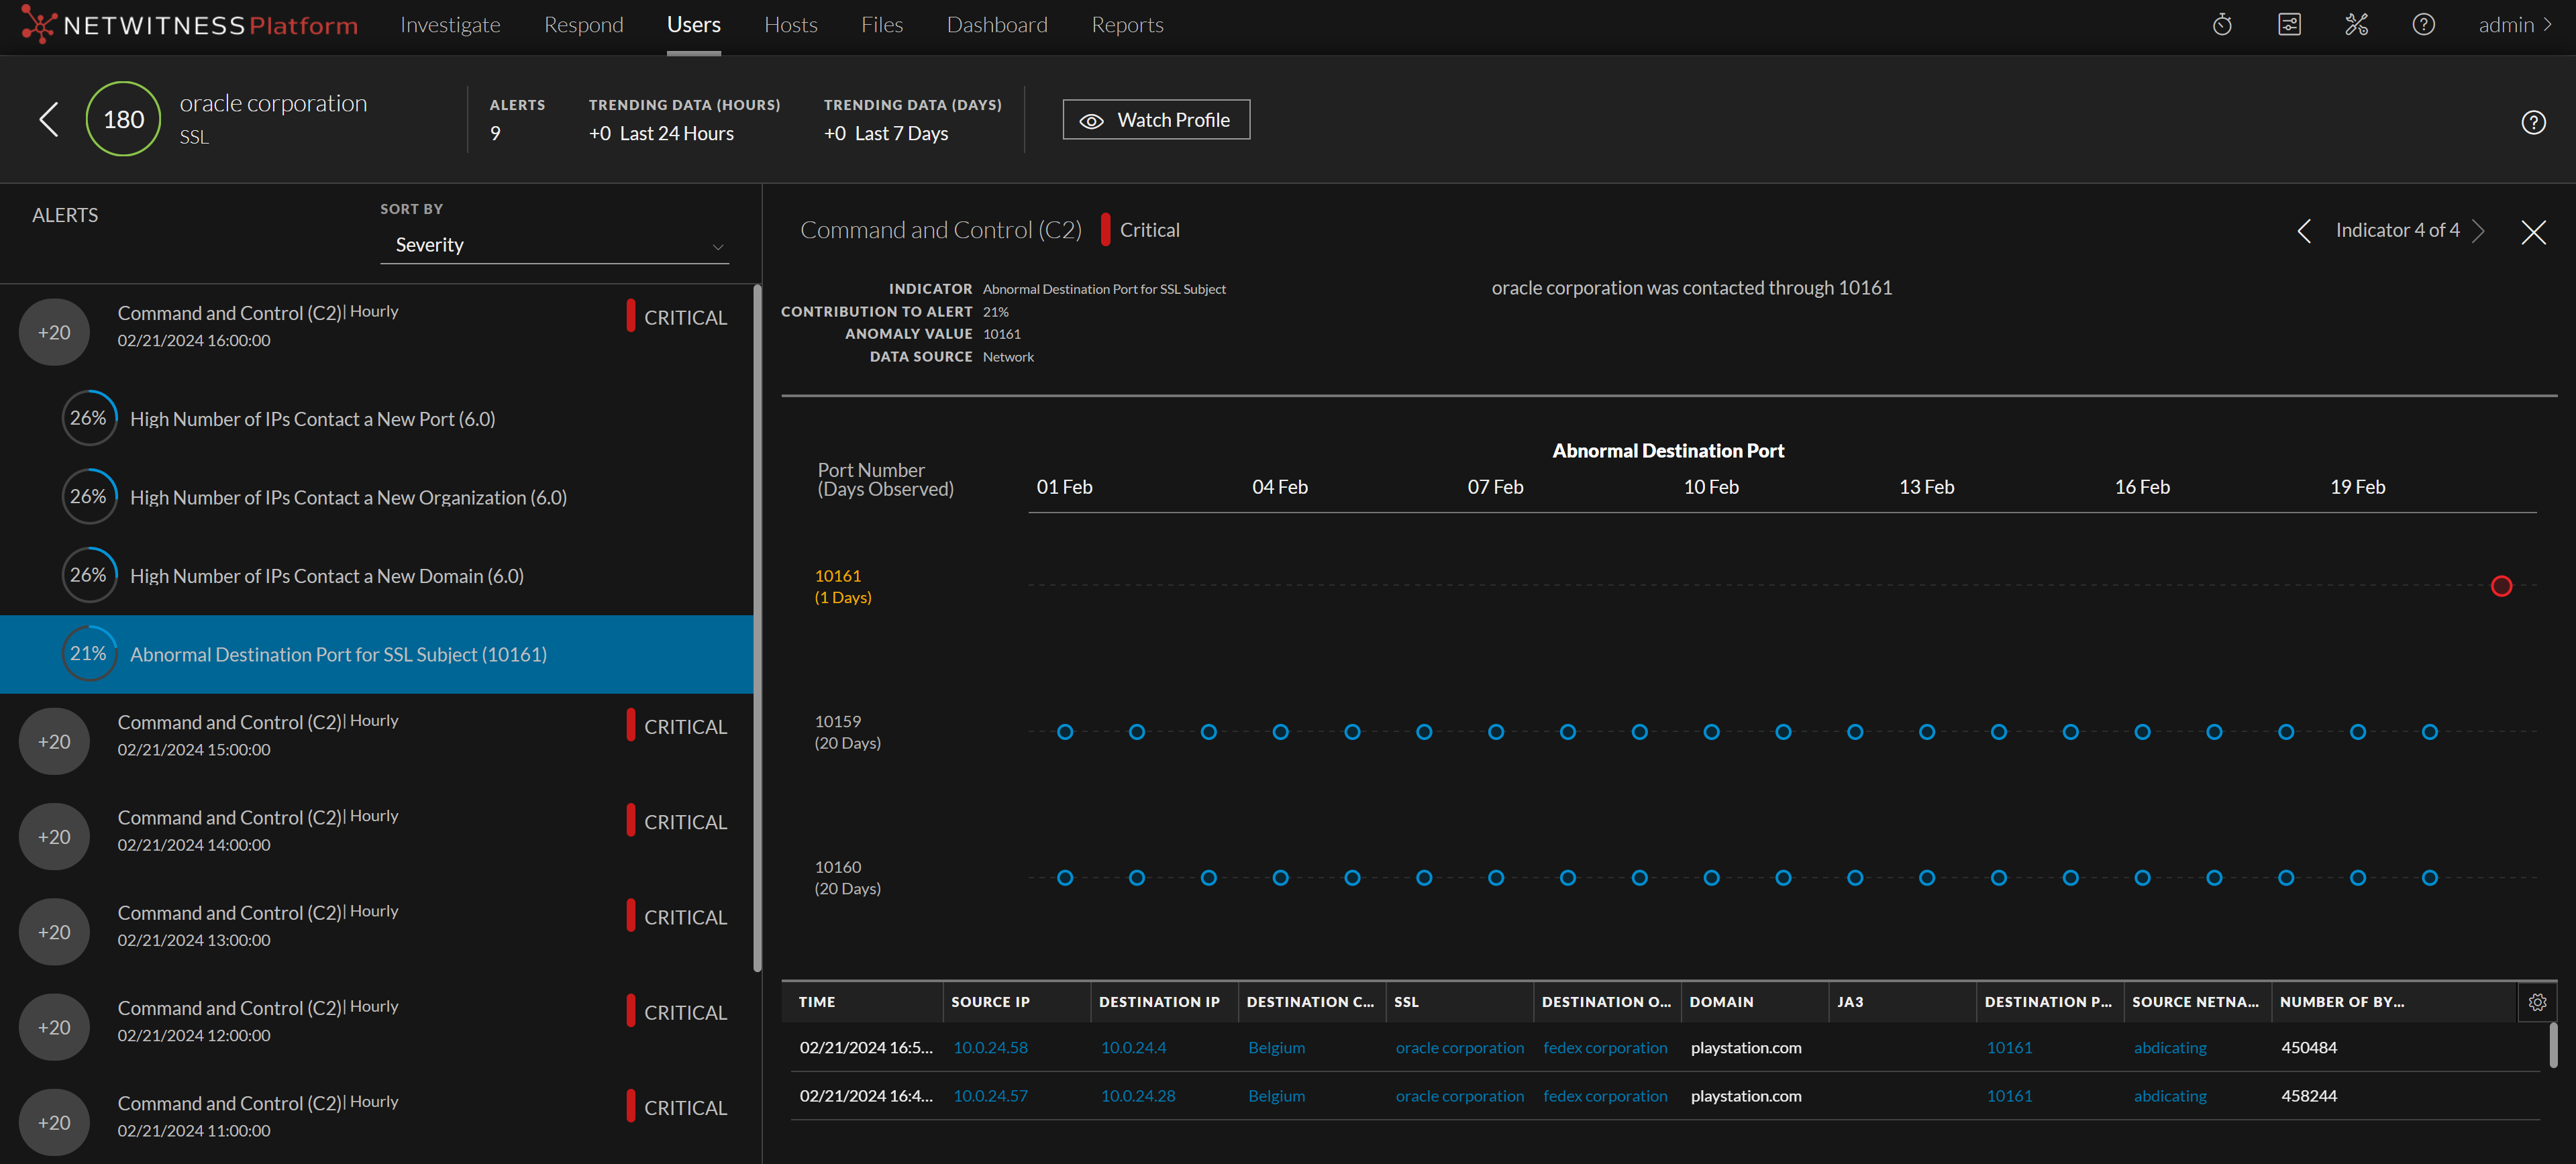Go to next indicator arrow
The image size is (2576, 1164).
pyautogui.click(x=2478, y=231)
